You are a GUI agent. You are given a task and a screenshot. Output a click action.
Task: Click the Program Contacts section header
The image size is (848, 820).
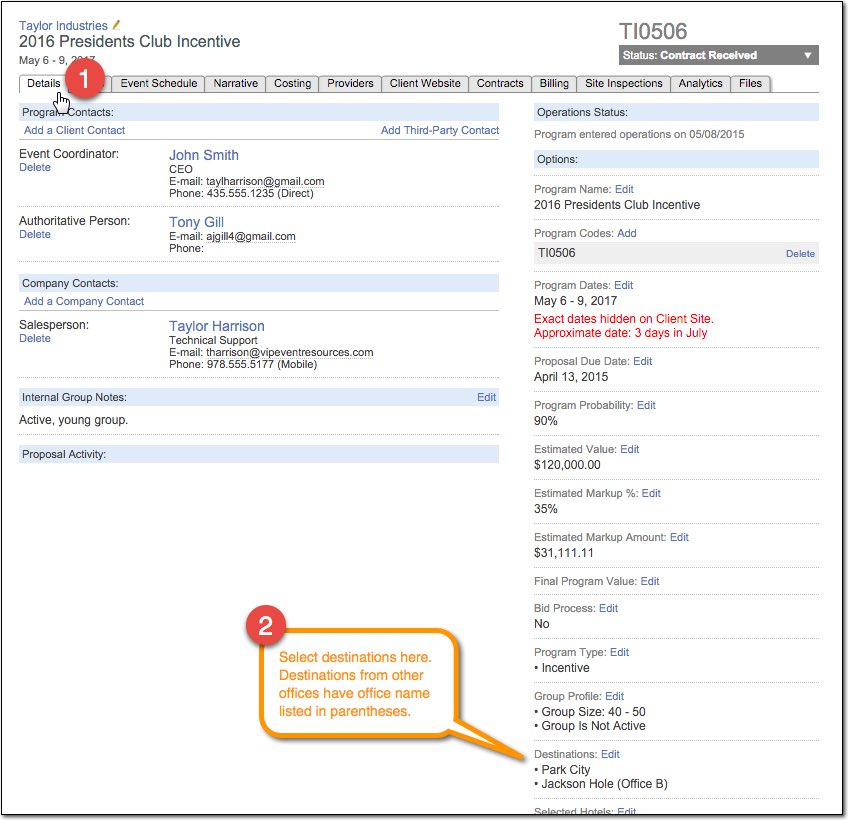pyautogui.click(x=259, y=113)
